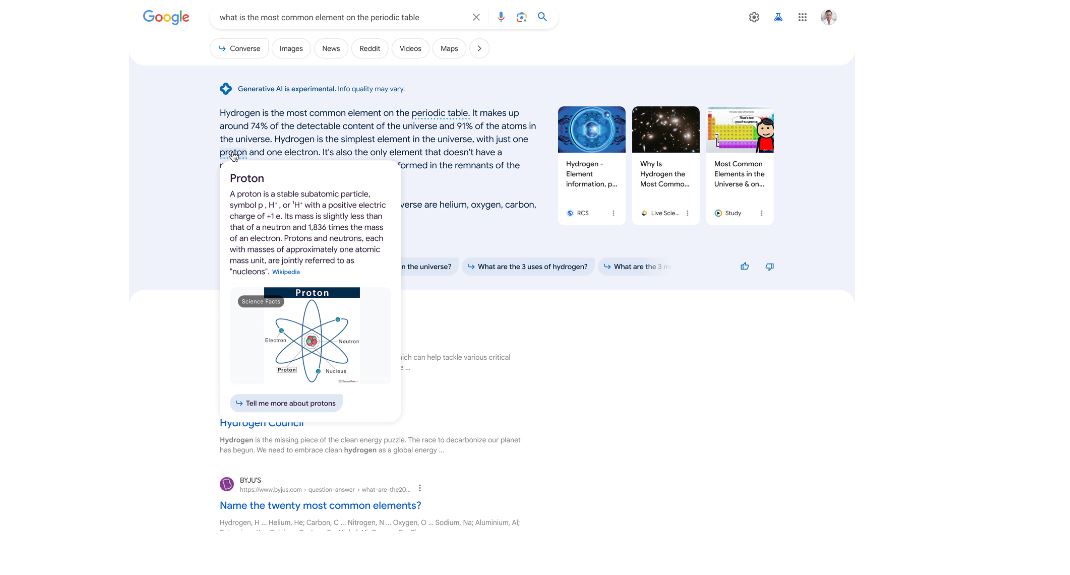The image size is (1070, 575).
Task: Open the three-dot menu for BYJU'S result
Action: click(420, 488)
